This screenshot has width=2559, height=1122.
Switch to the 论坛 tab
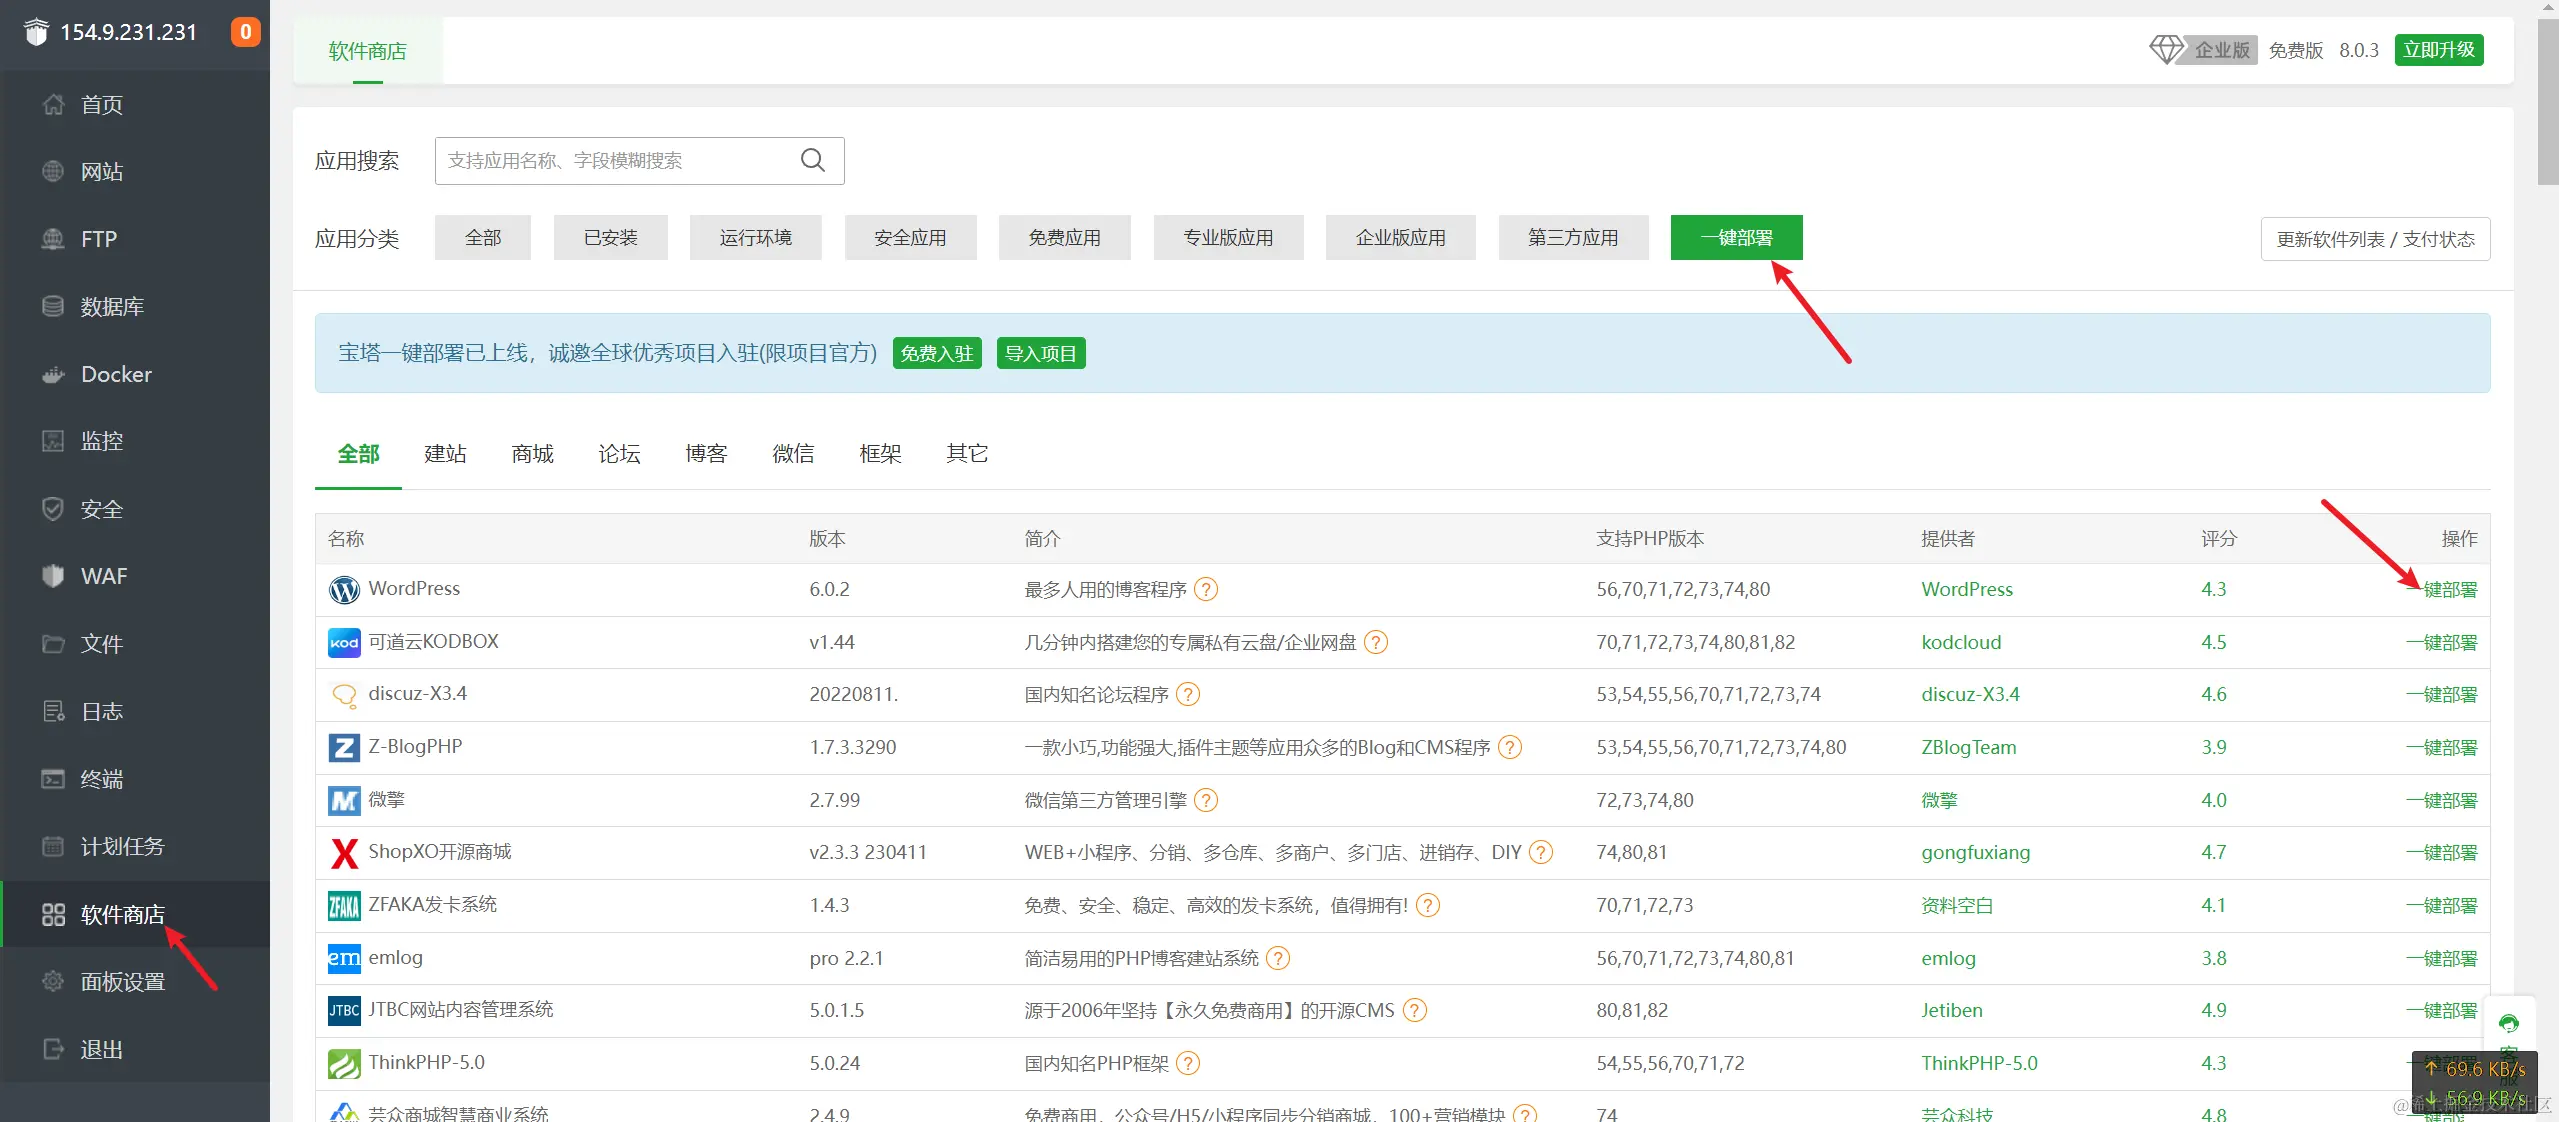pos(619,454)
